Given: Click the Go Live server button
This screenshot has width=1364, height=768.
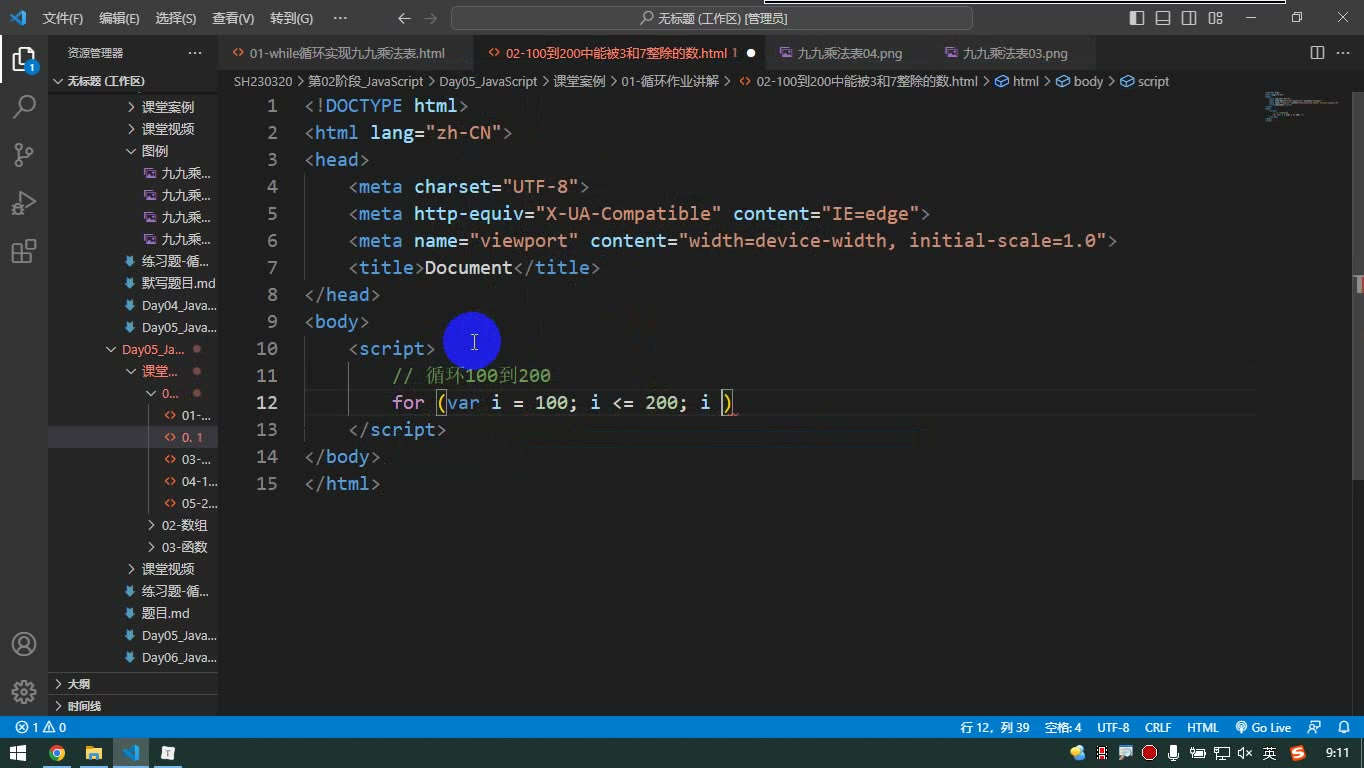Looking at the screenshot, I should [1263, 728].
